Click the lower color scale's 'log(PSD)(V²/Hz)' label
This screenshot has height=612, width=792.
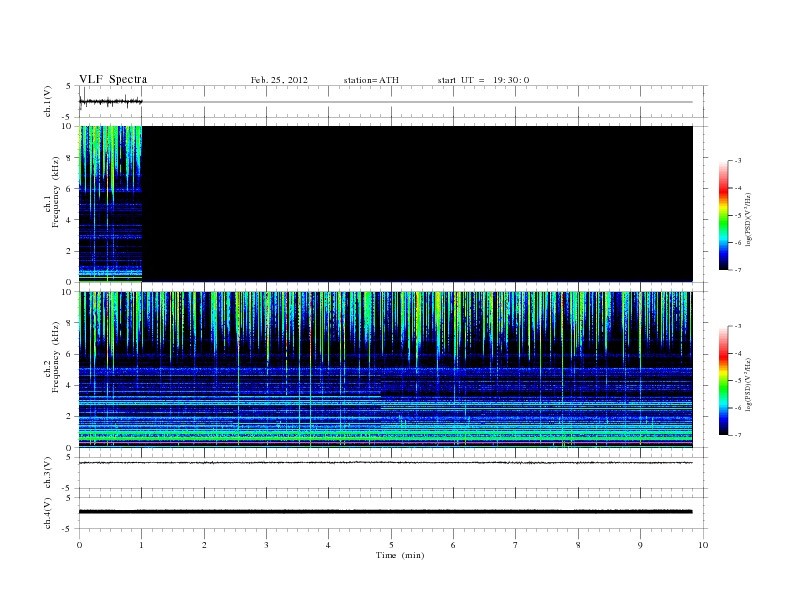[x=748, y=384]
